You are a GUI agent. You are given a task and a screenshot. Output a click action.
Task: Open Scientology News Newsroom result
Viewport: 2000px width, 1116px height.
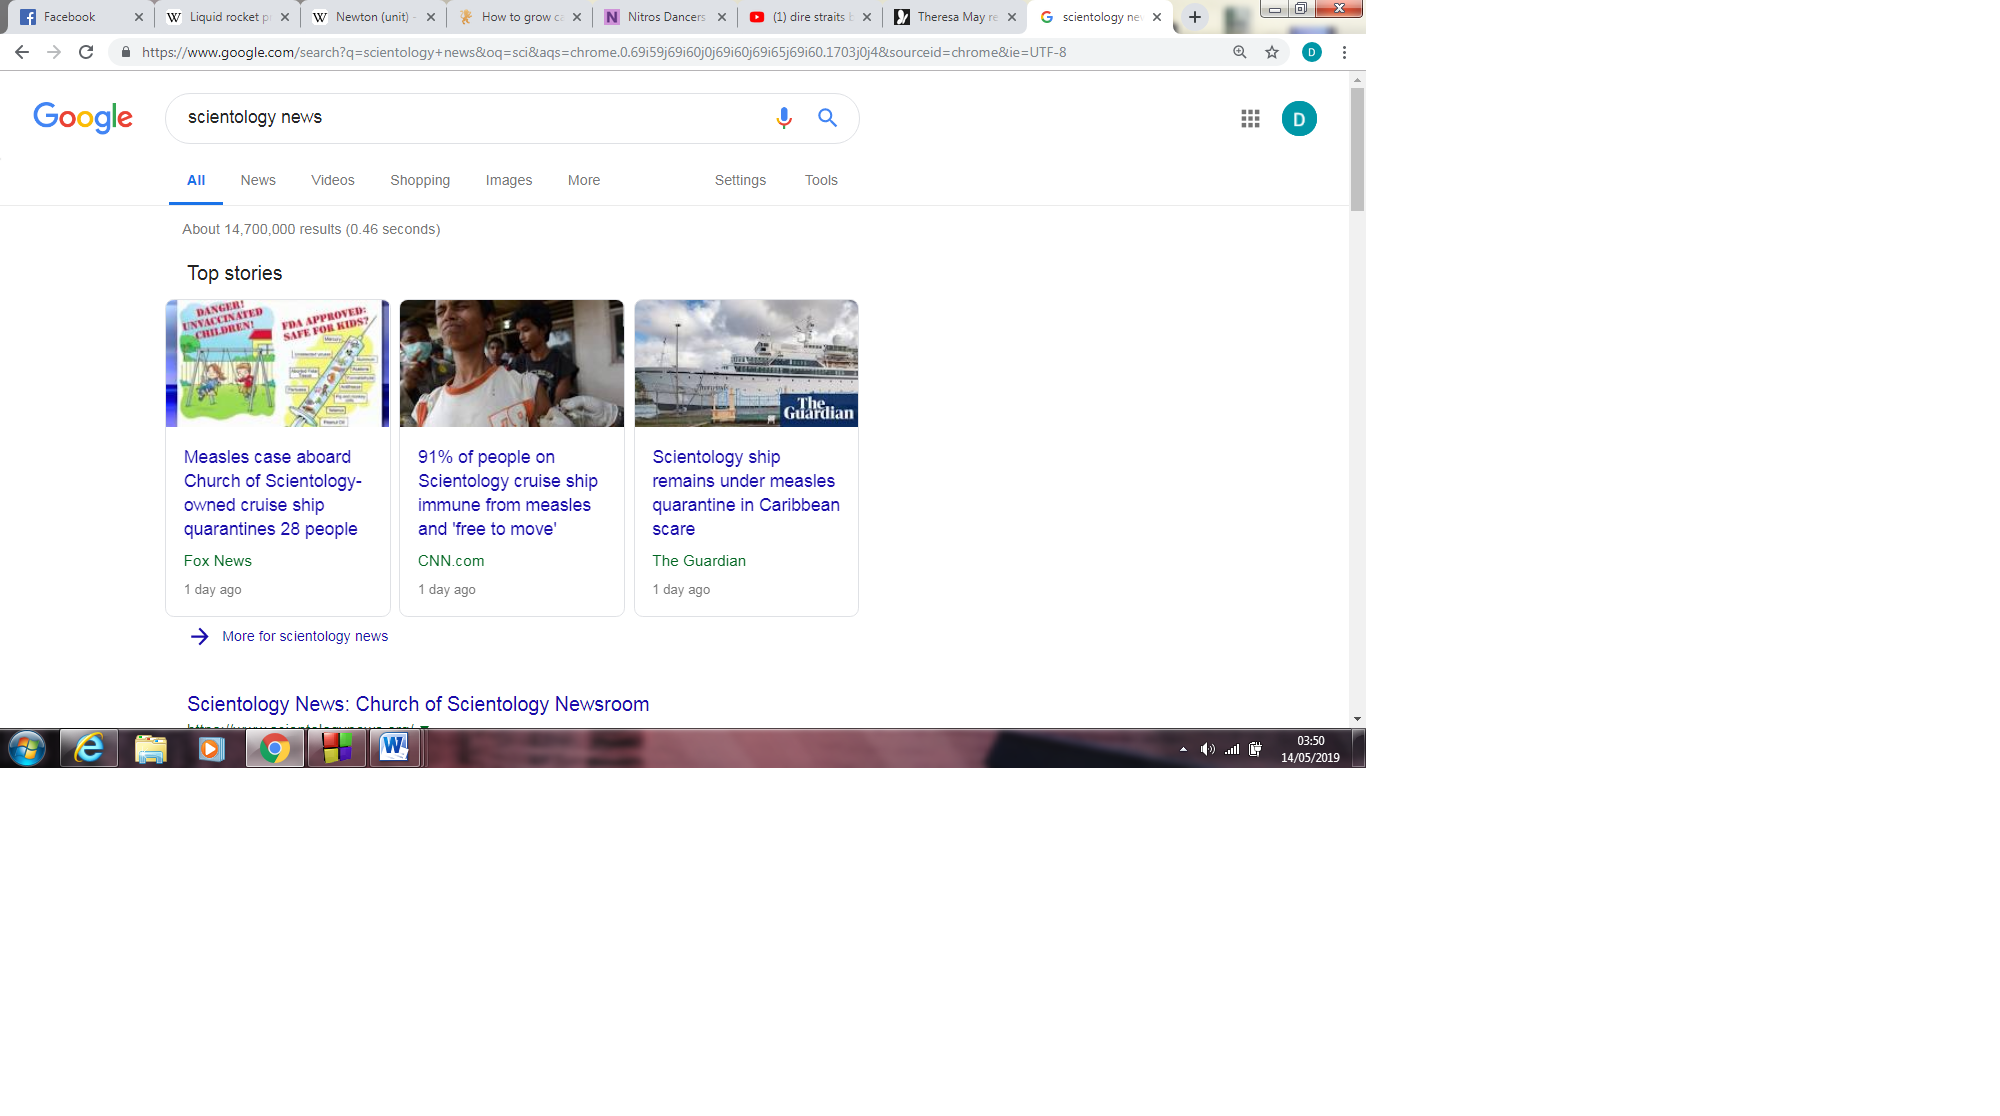(x=418, y=704)
